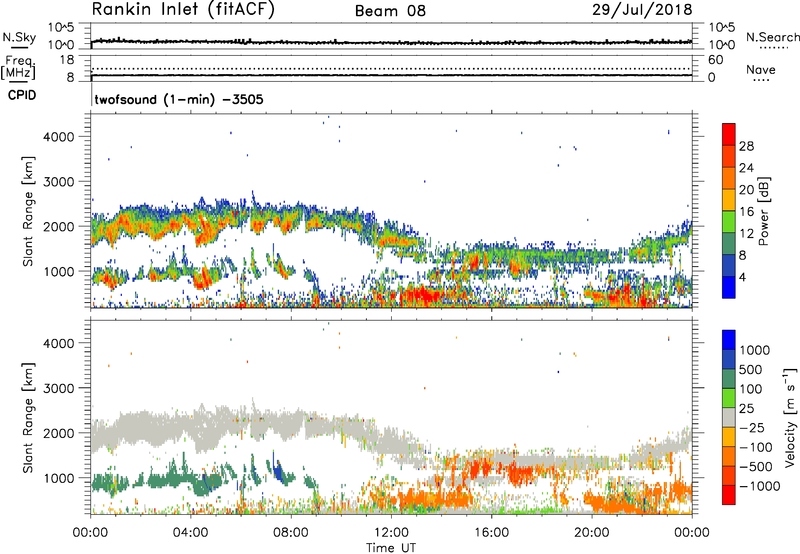This screenshot has width=800, height=554.
Task: Click the '1000' velocity colorbar tick label
Action: [755, 350]
